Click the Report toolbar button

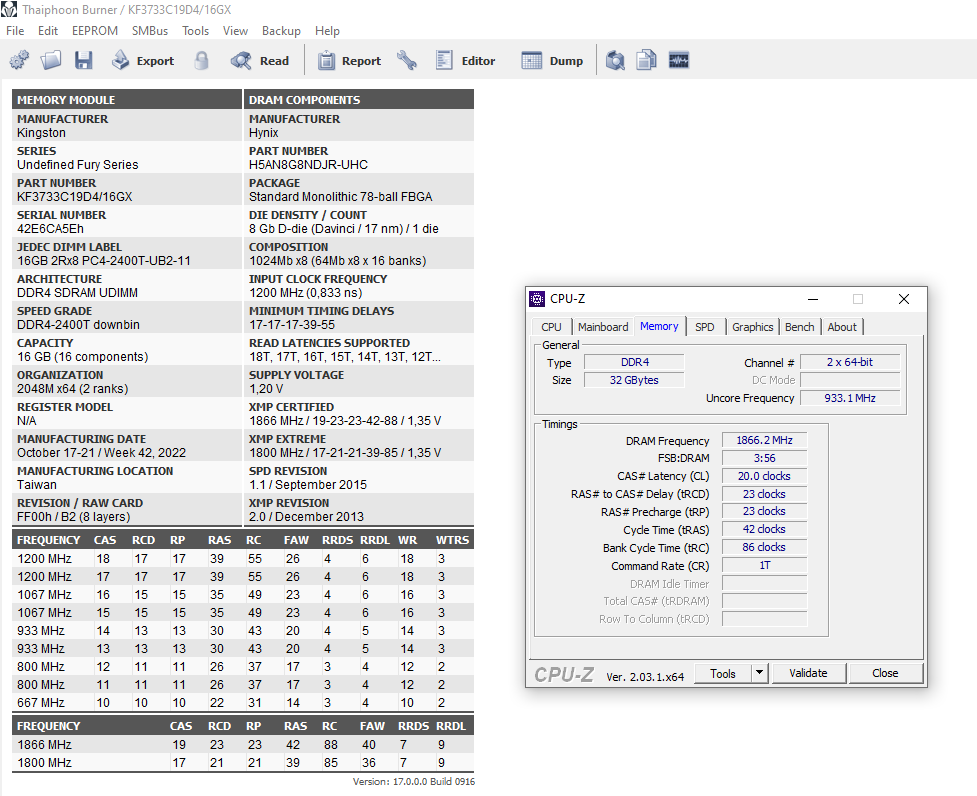(350, 60)
